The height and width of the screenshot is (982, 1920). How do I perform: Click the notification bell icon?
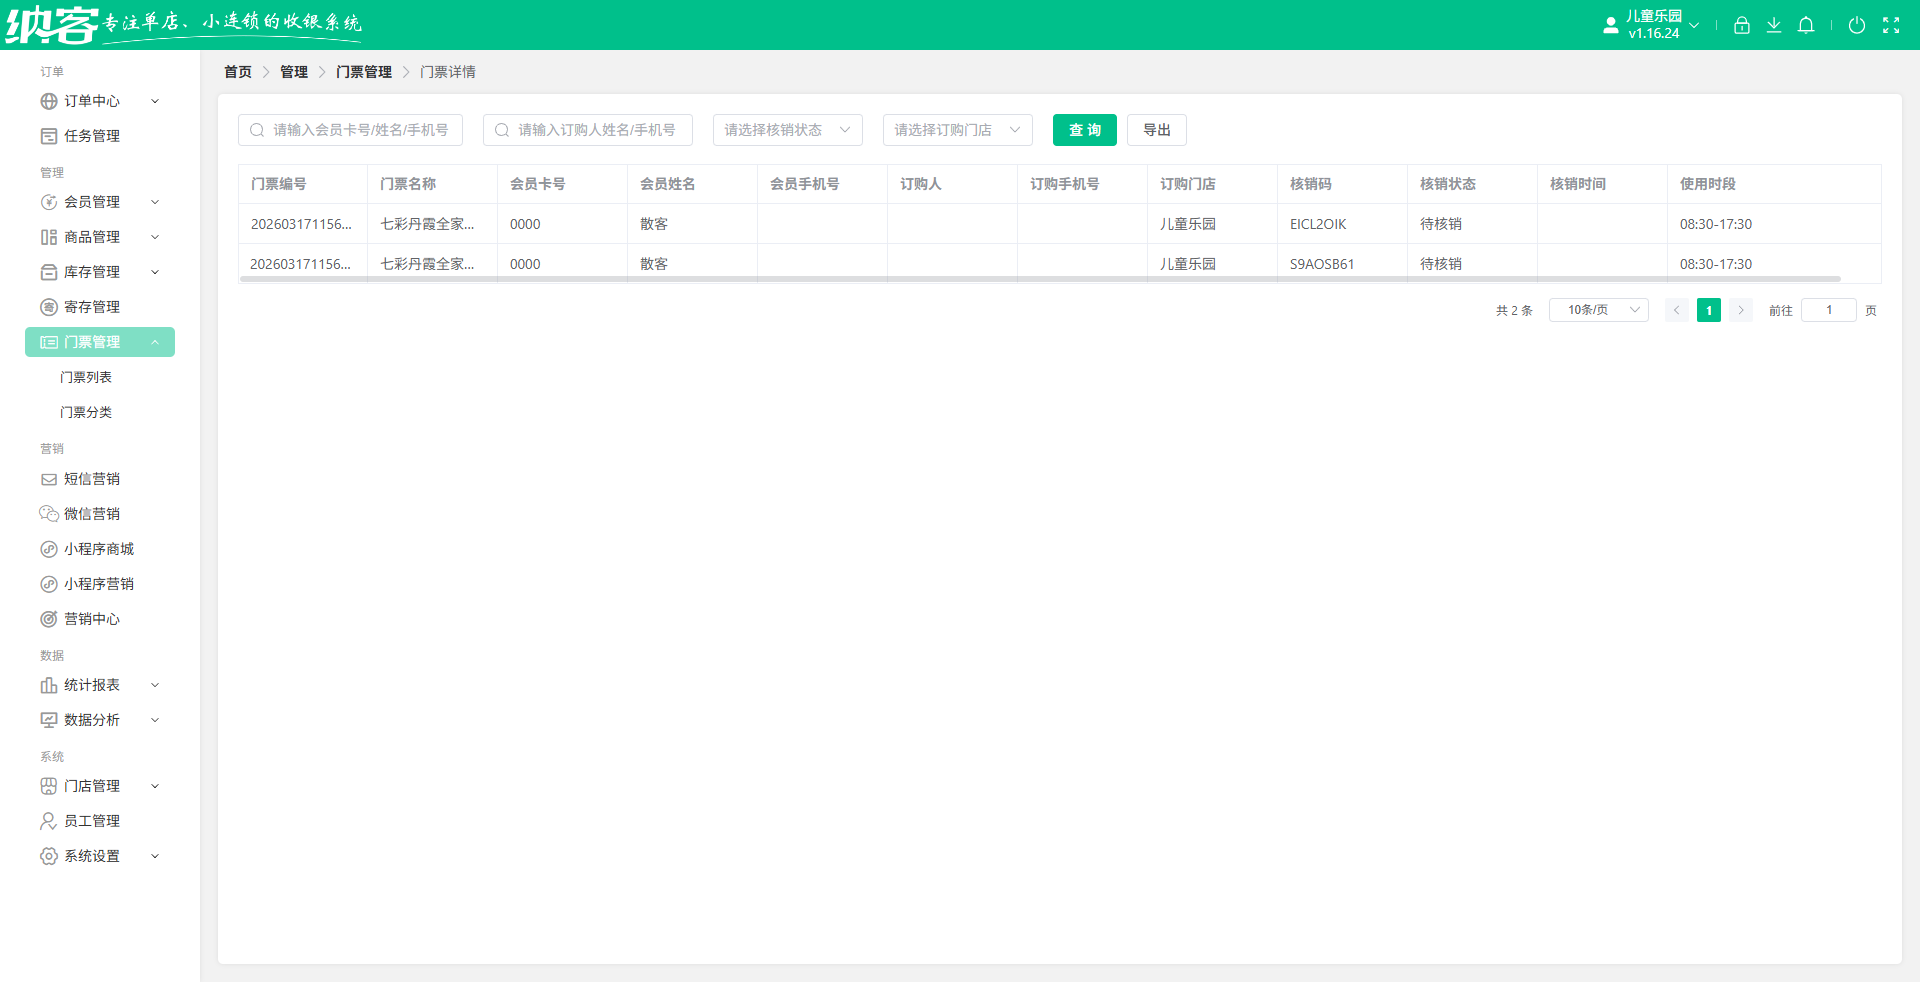[x=1806, y=25]
